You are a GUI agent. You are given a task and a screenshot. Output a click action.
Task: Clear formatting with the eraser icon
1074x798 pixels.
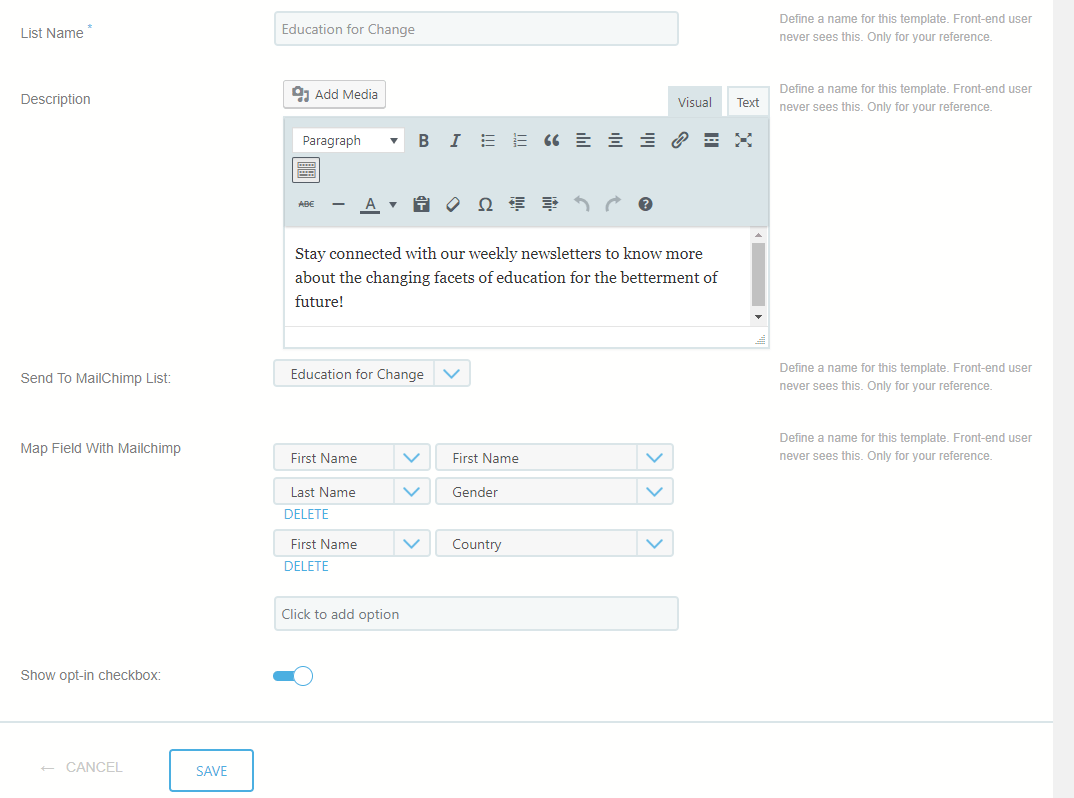tap(453, 203)
